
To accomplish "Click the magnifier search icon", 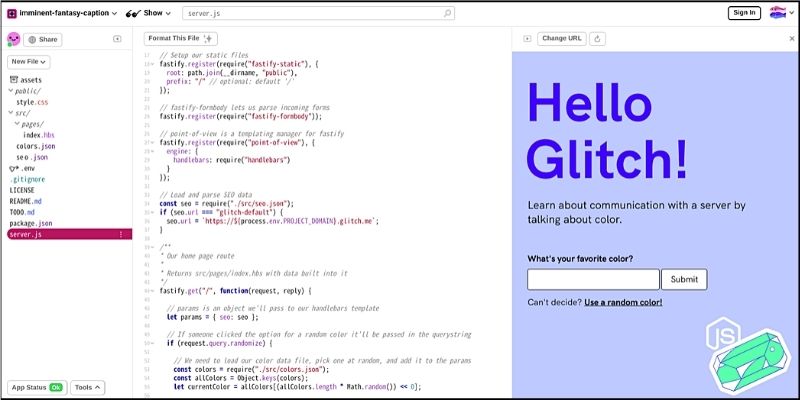I will click(x=447, y=13).
